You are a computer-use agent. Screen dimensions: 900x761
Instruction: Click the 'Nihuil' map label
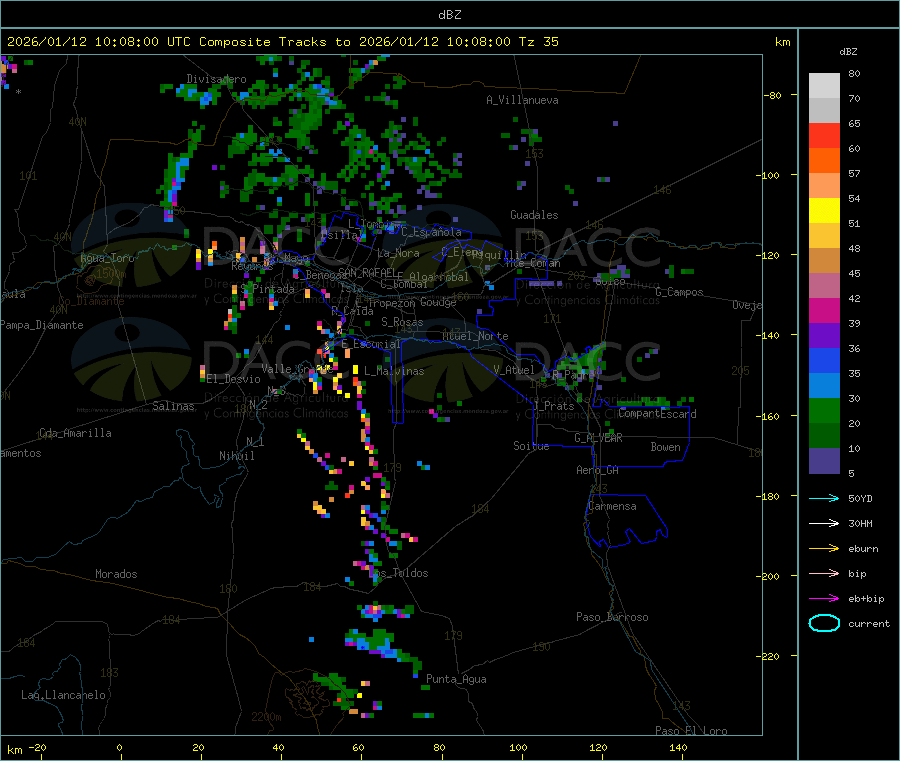tap(236, 456)
